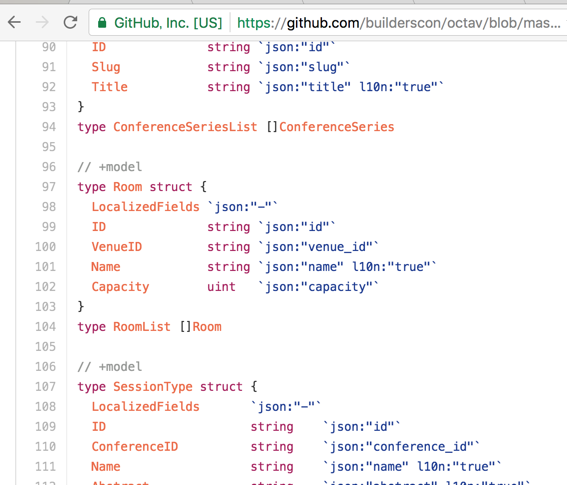Select line number 97
The image size is (567, 485).
(49, 187)
